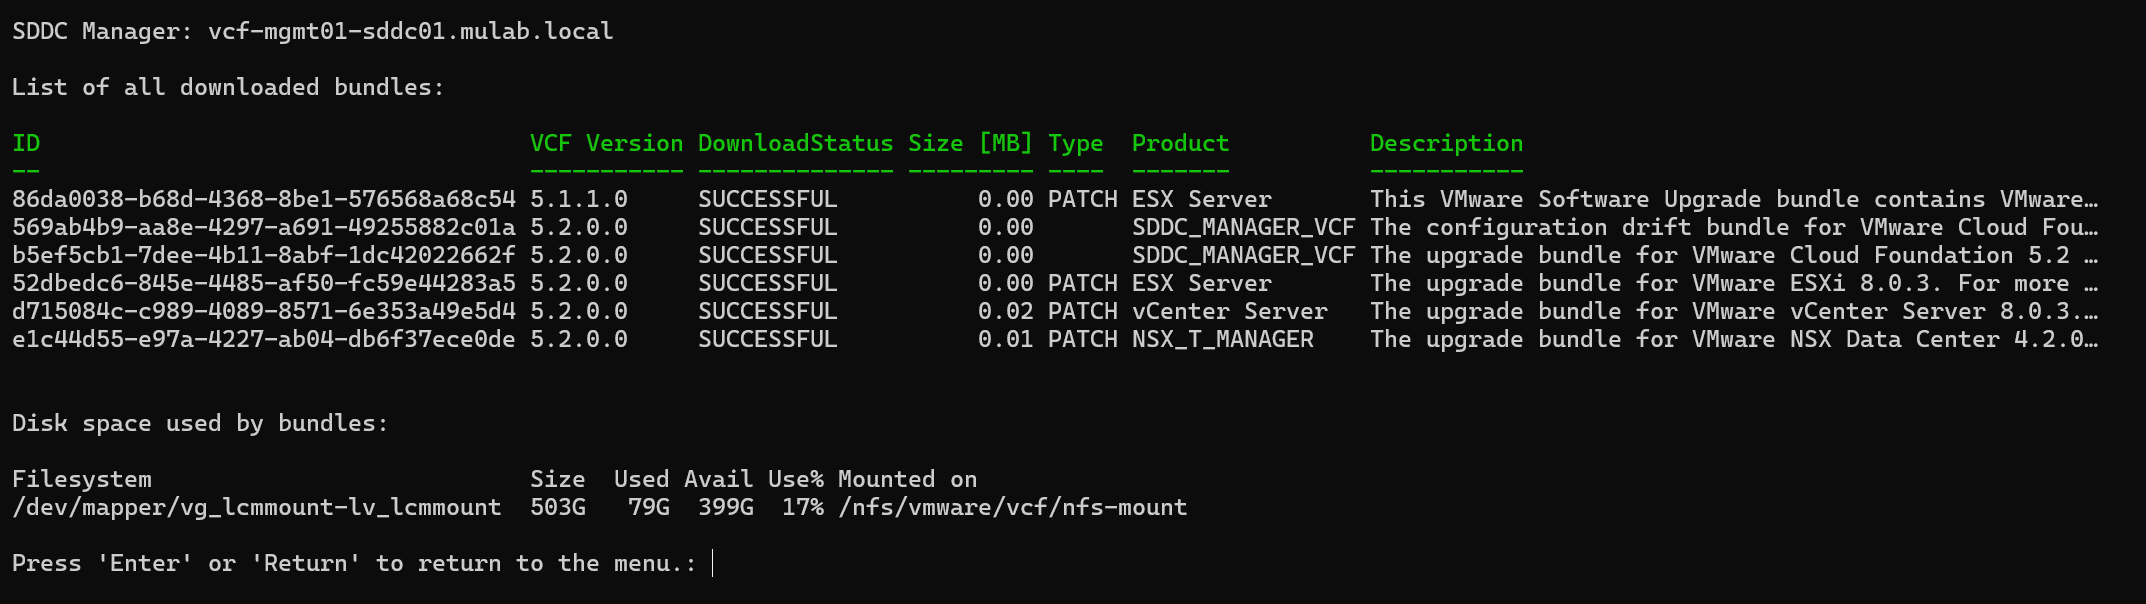Click SUCCESSFUL status in the 5.1.1.0 row

tap(767, 199)
